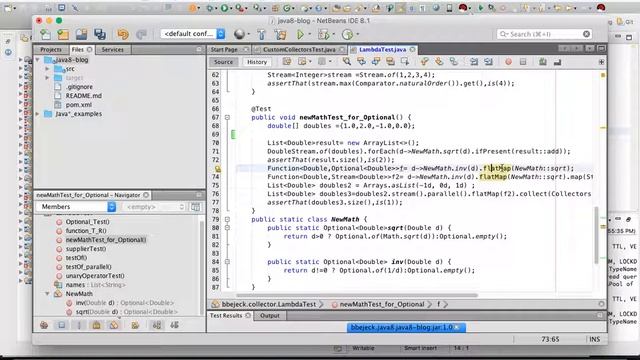640x360 pixels.
Task: Undo the last edit in main toolbar
Action: pos(123,35)
